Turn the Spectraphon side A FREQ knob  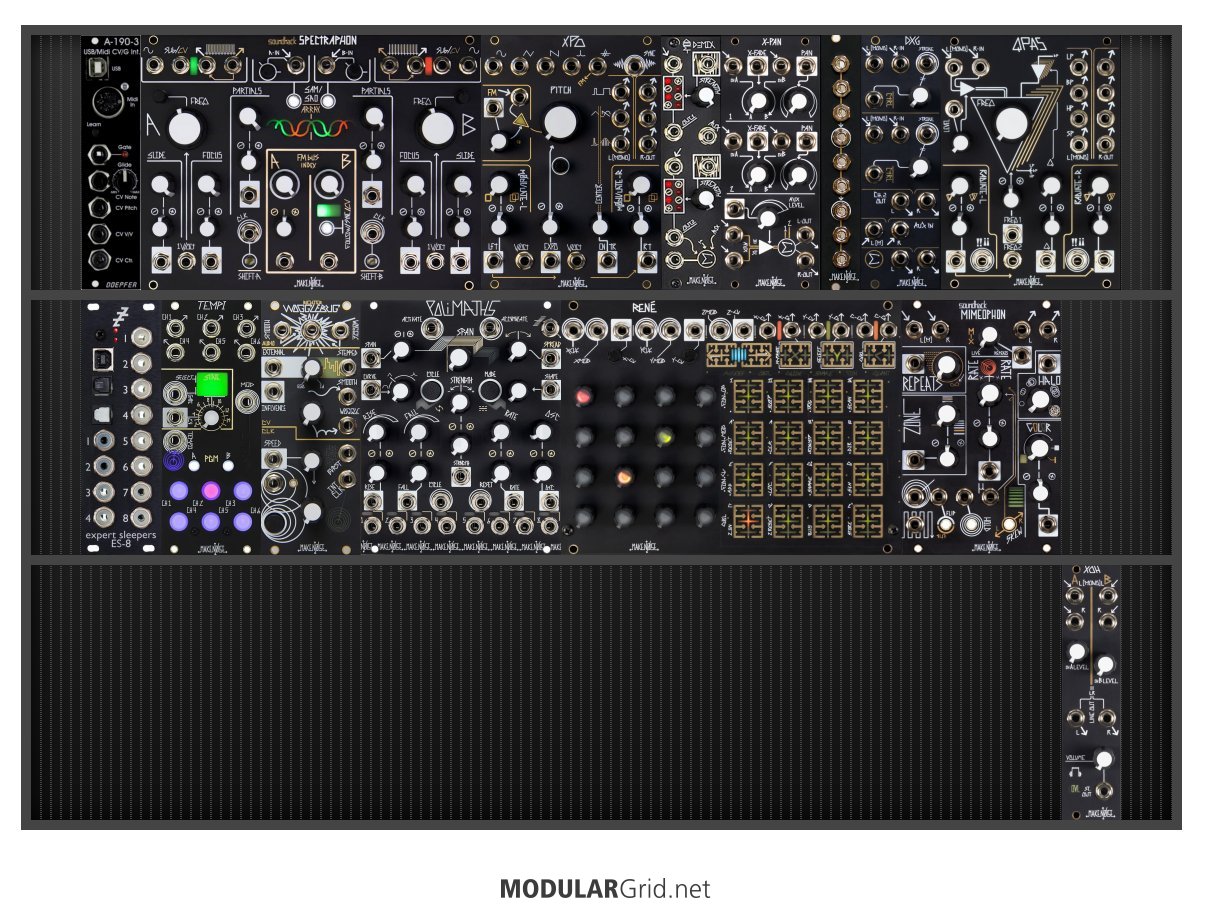[185, 129]
